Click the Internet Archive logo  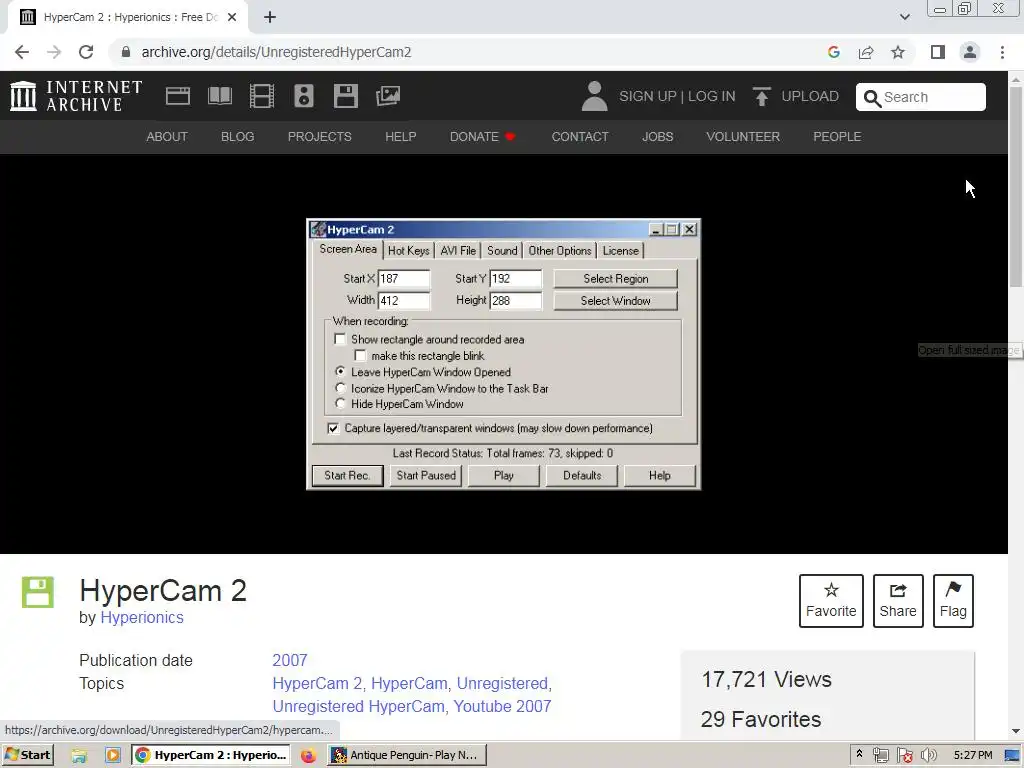(76, 96)
